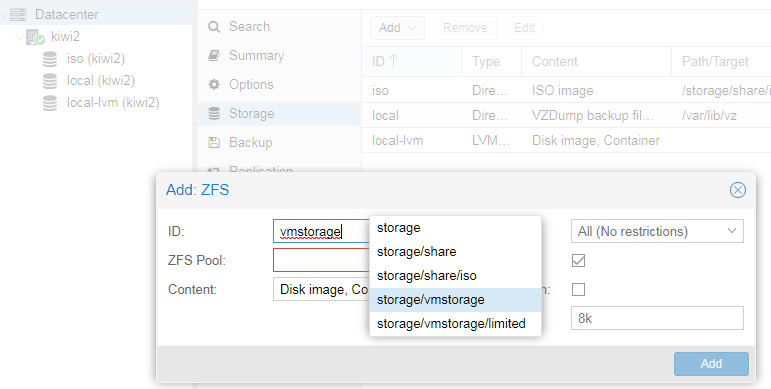Uncheck the checked checkbox in the dialog
The width and height of the screenshot is (771, 389).
[x=579, y=261]
